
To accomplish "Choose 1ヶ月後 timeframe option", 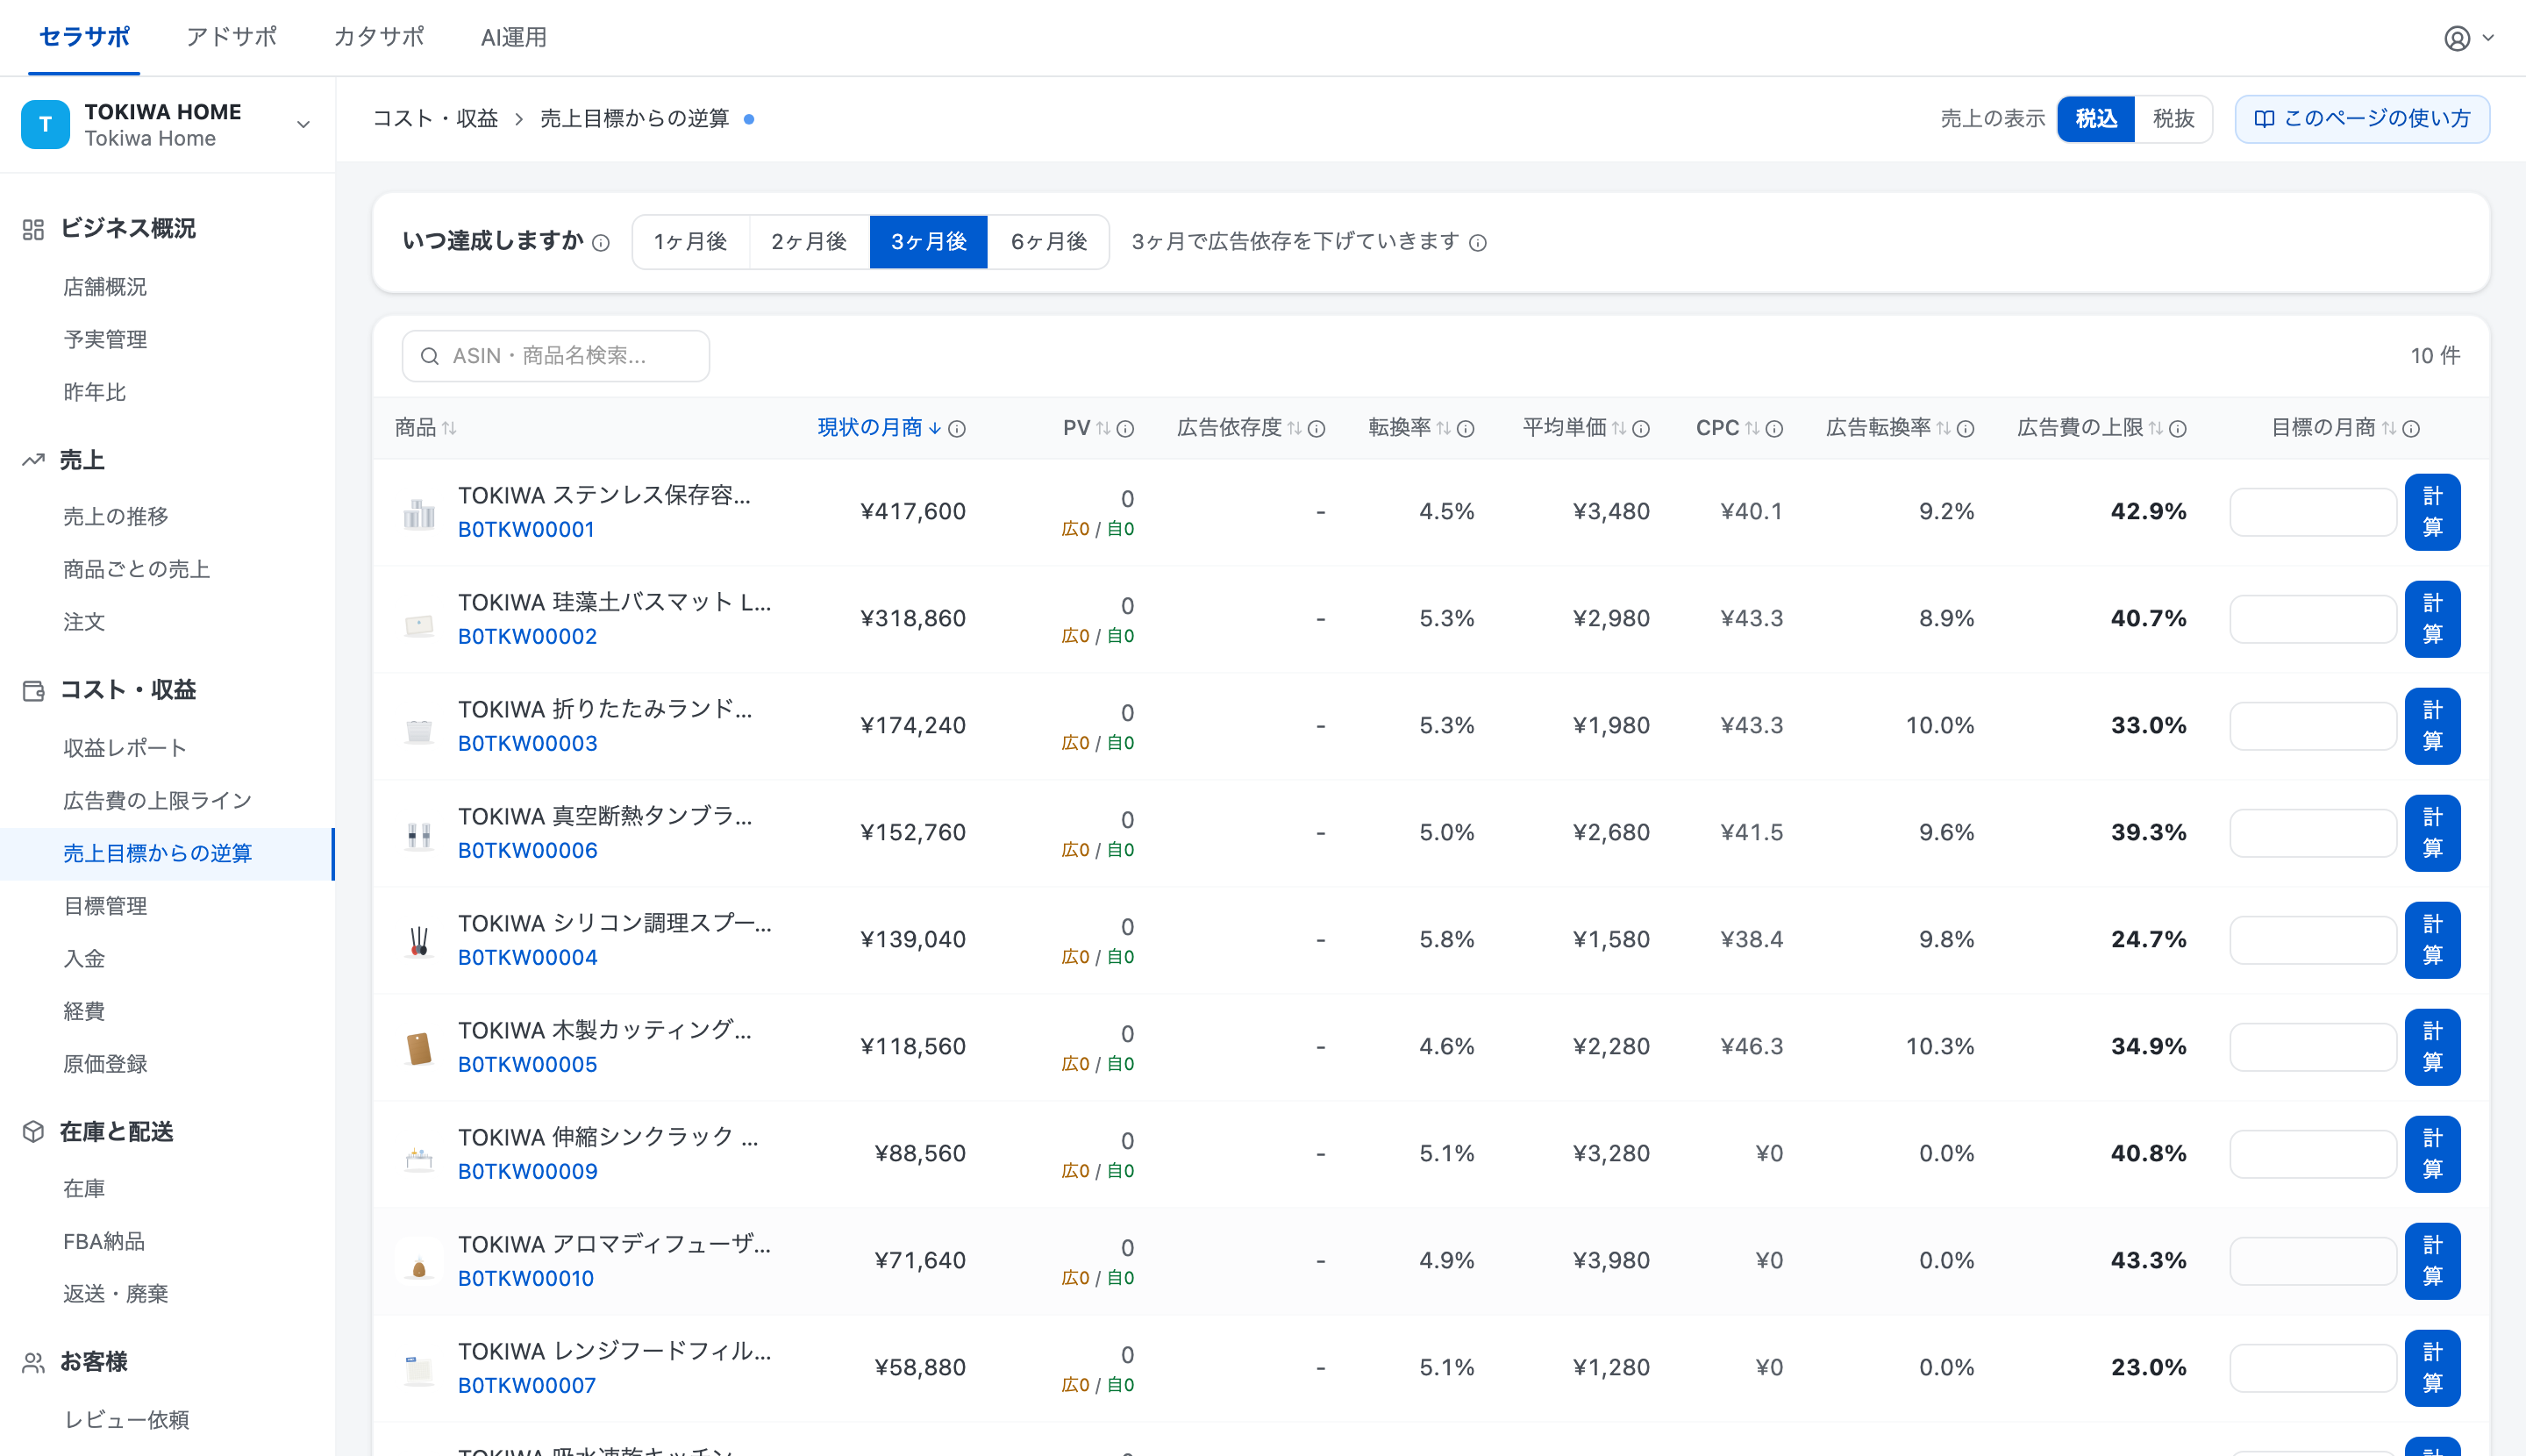I will coord(690,242).
